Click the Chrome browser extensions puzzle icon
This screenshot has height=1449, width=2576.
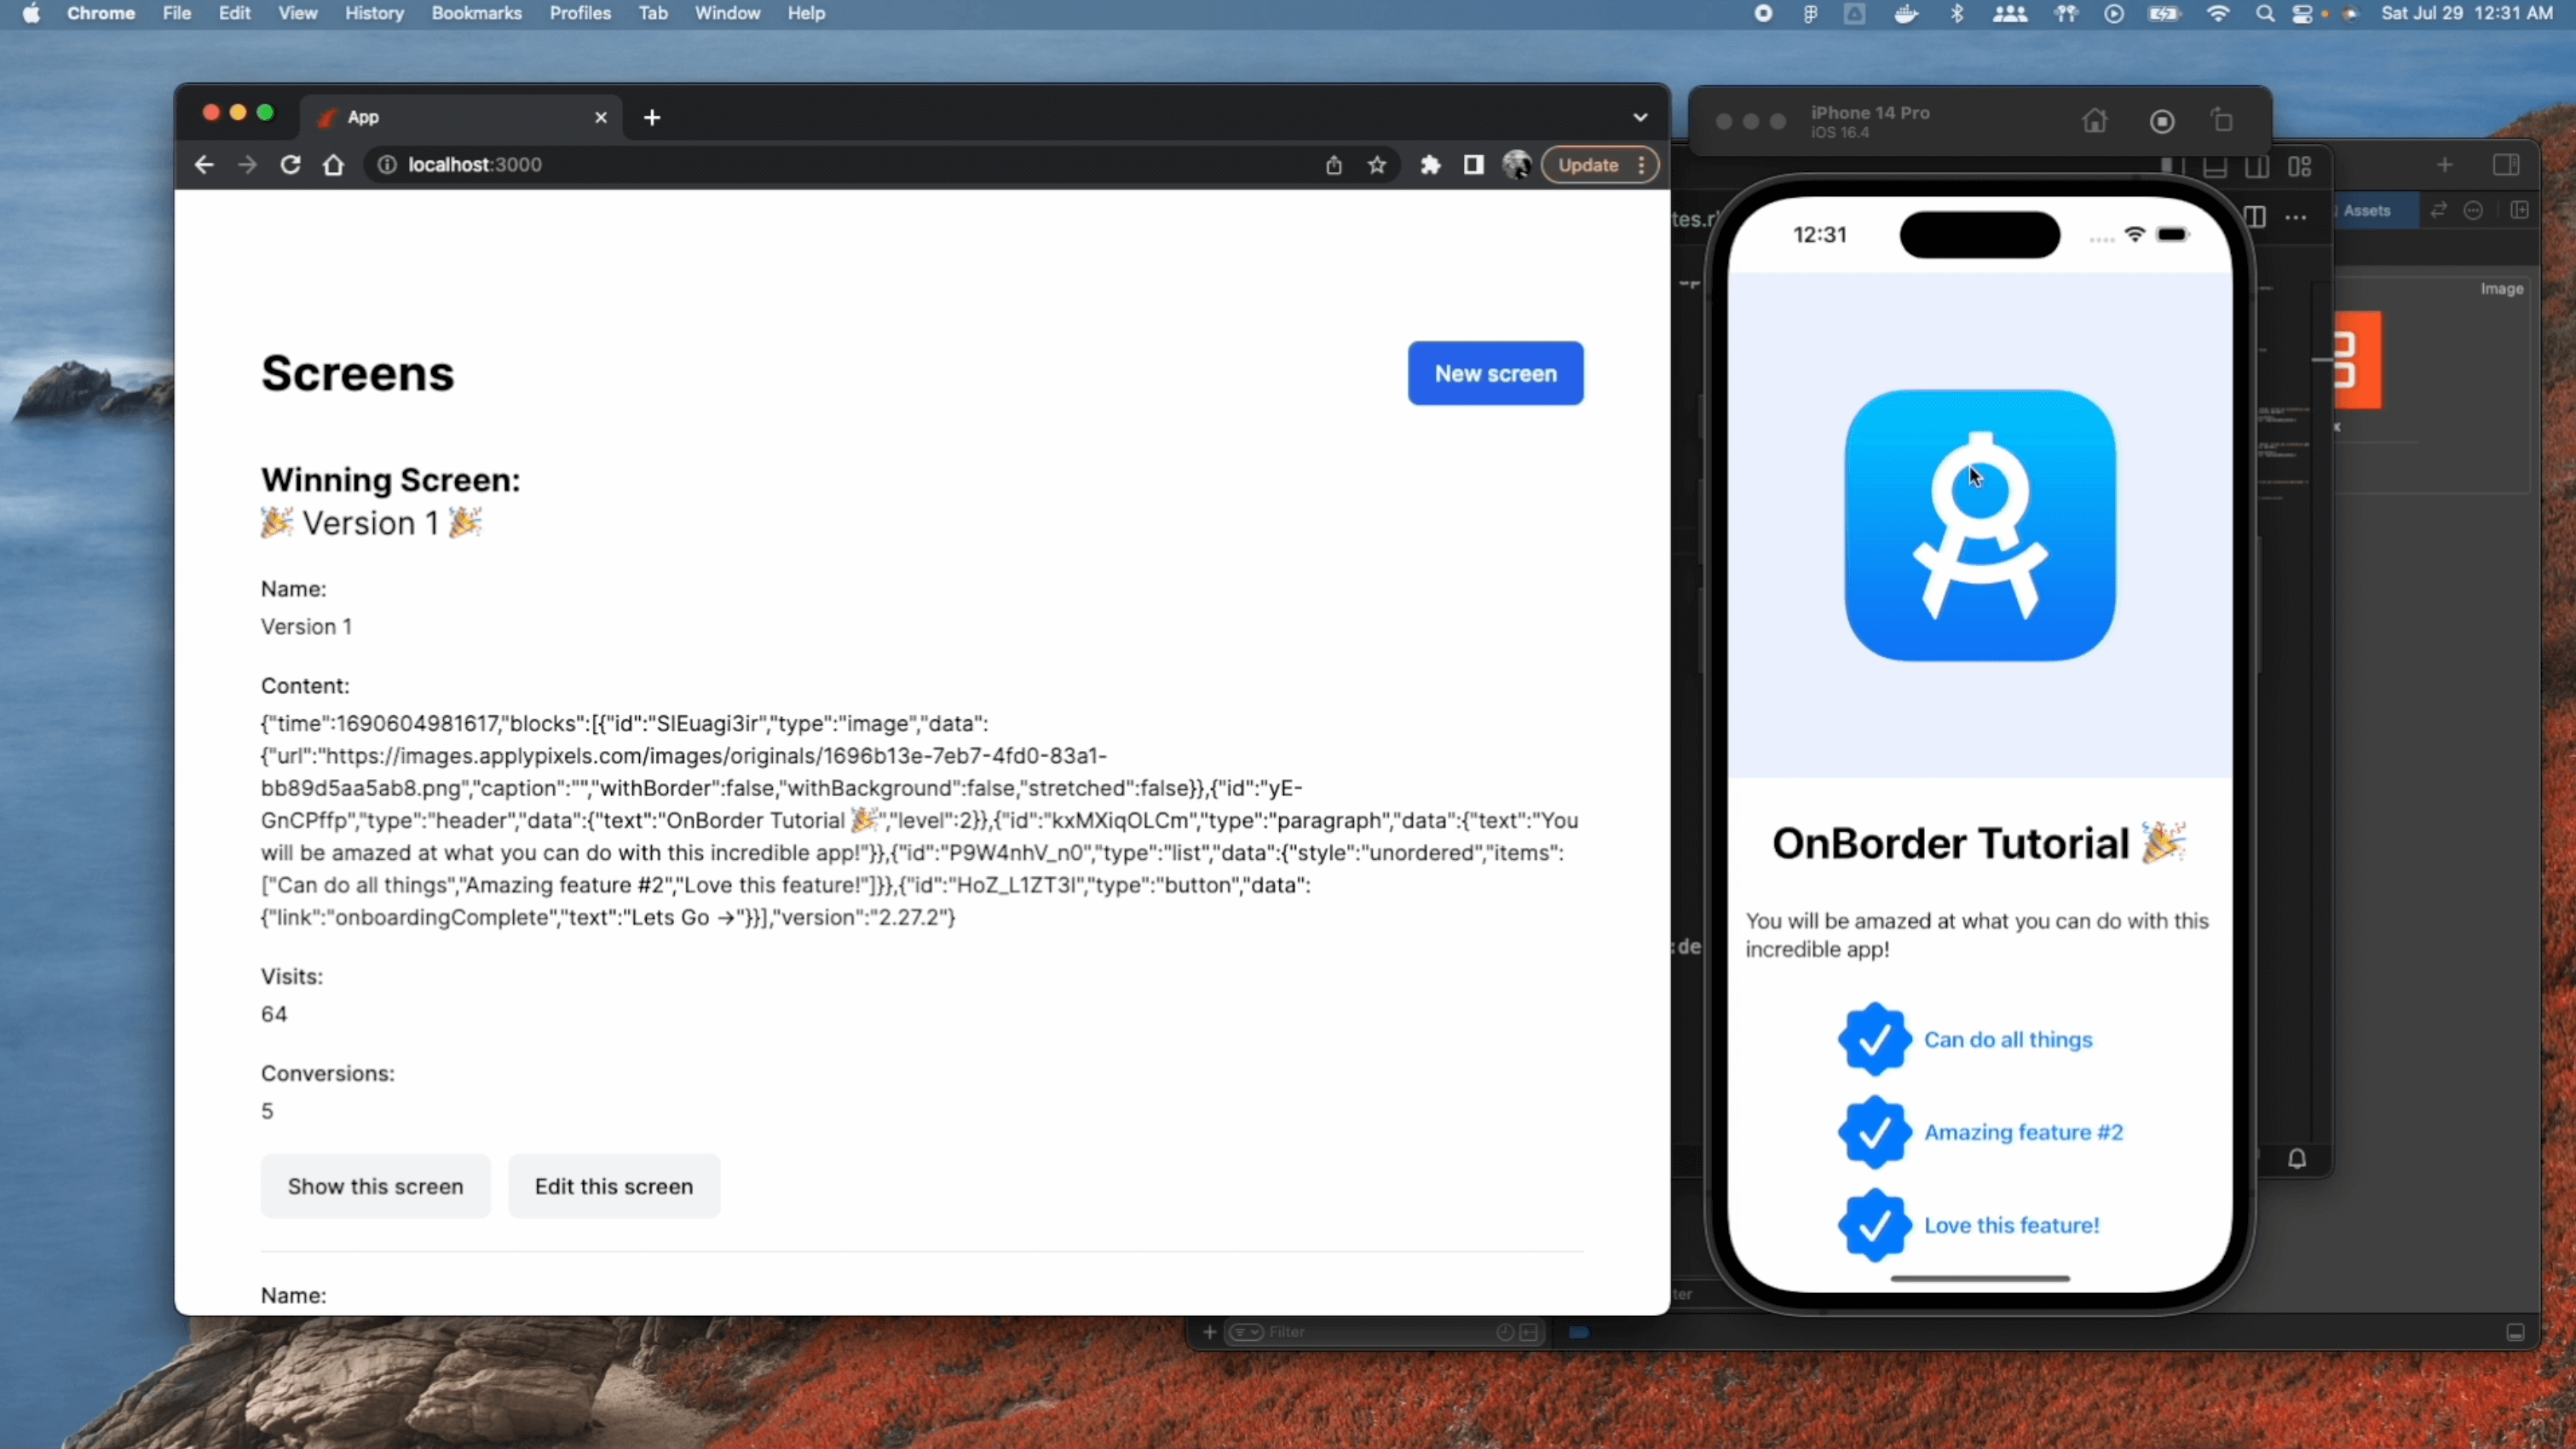pos(1430,165)
